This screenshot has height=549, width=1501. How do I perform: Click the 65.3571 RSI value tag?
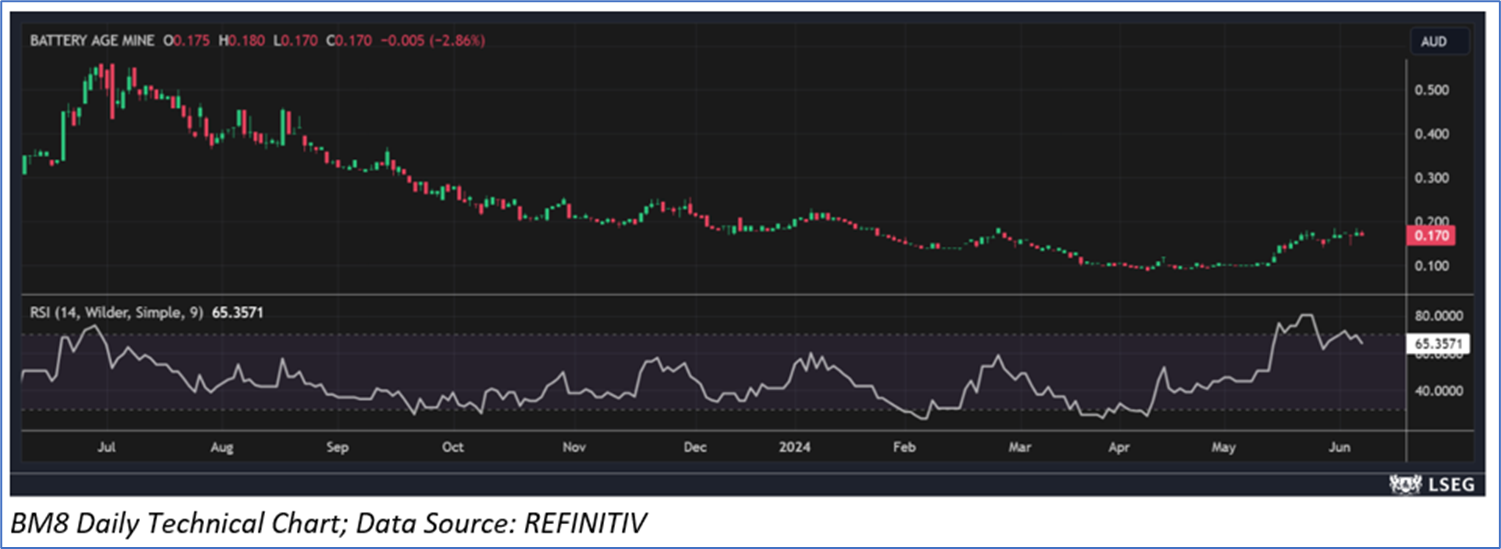pos(1440,344)
